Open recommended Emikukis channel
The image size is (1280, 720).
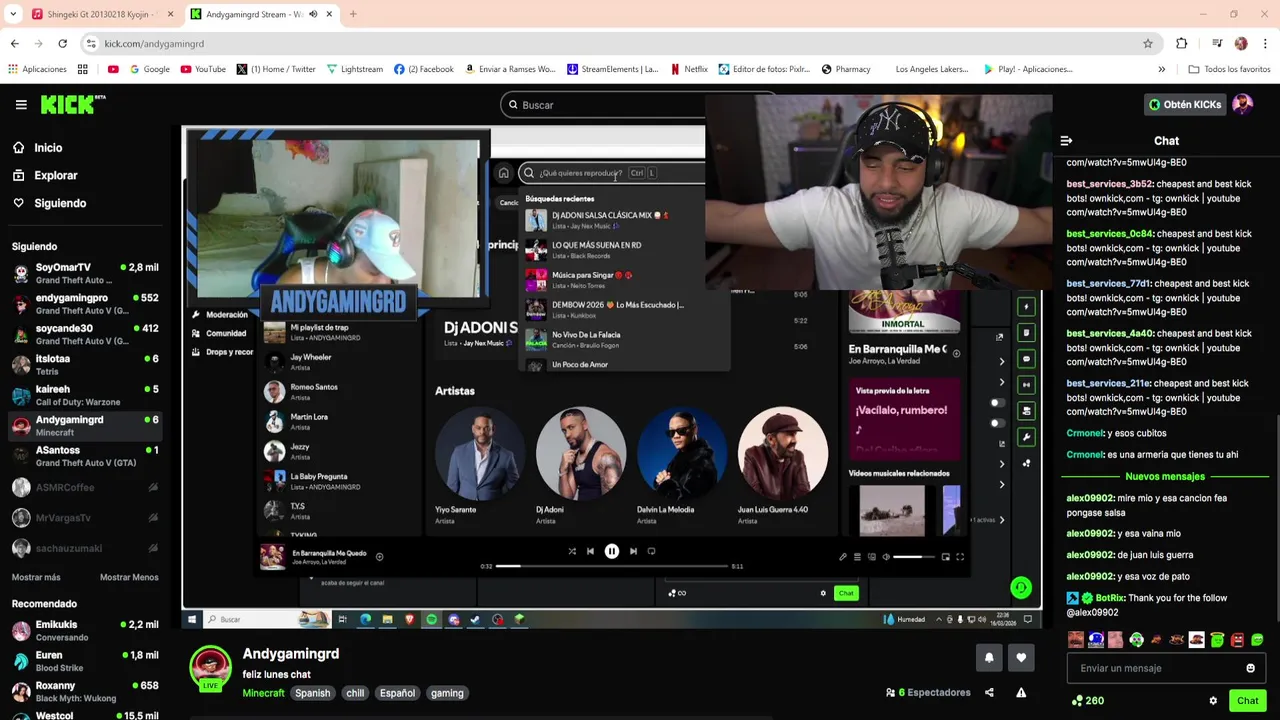85,630
